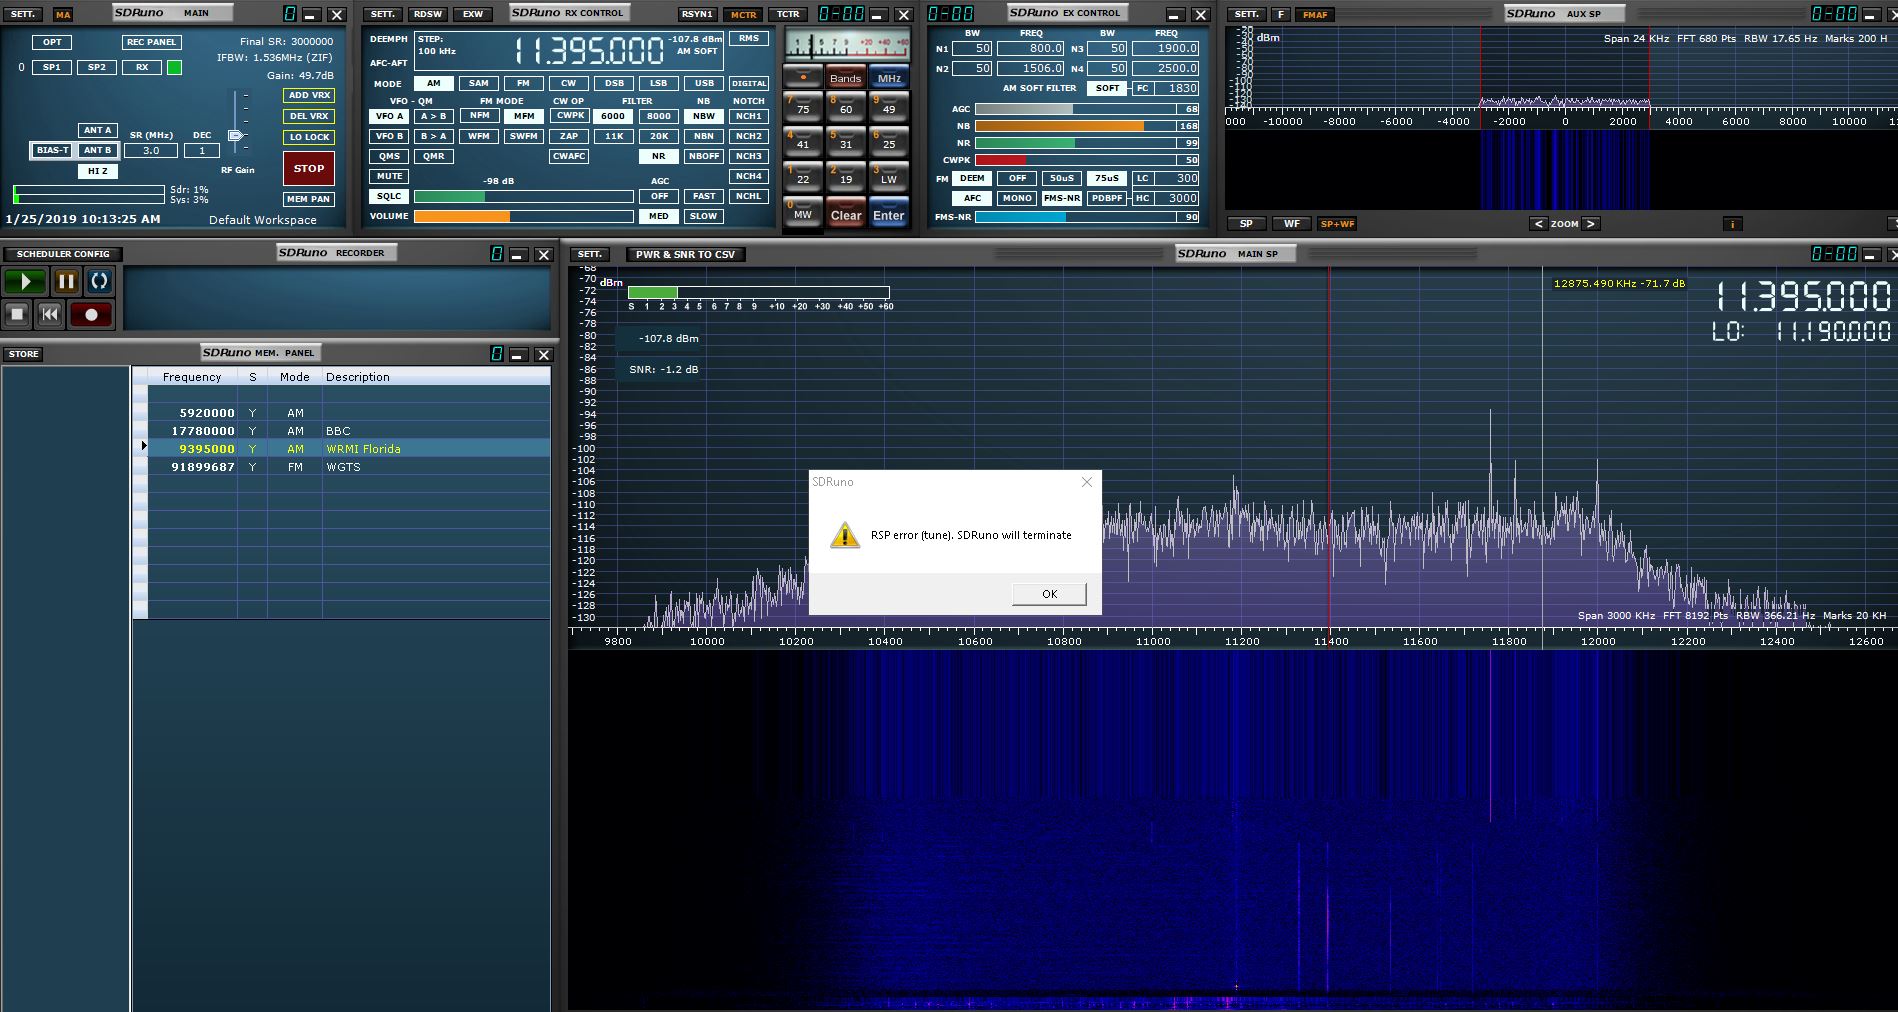Zoom in Aux SP with right arrow

point(1590,224)
